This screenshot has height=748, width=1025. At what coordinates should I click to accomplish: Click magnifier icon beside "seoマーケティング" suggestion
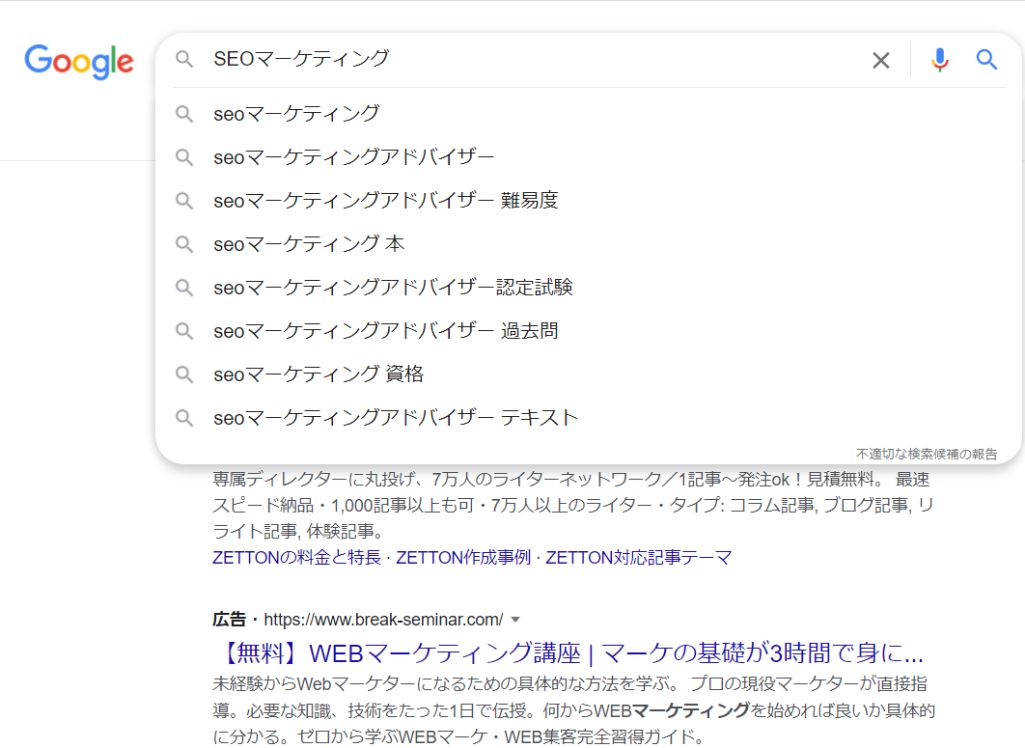coord(184,114)
